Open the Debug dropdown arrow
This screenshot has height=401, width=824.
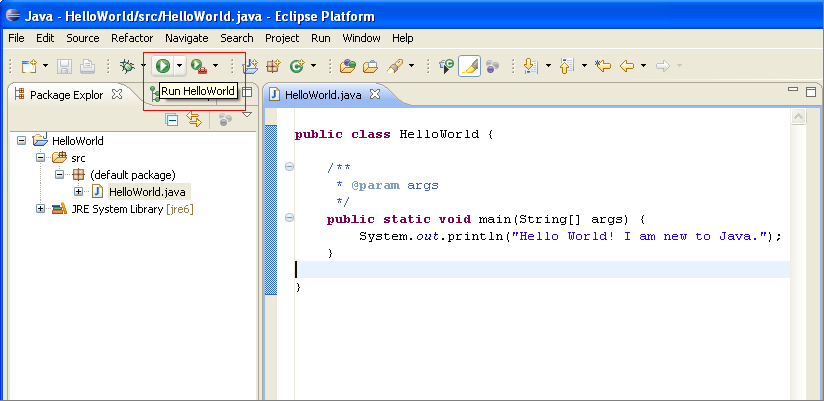click(143, 66)
